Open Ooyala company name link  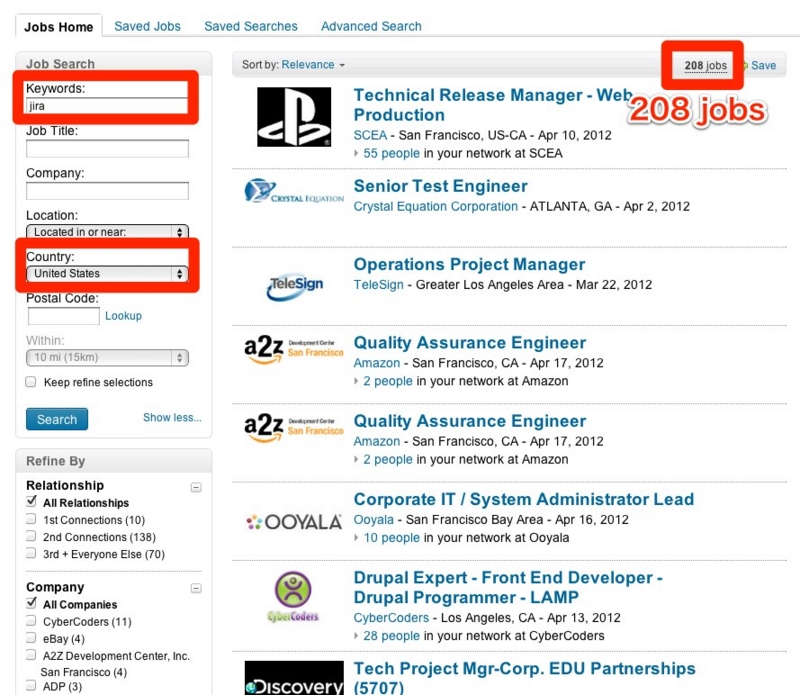coord(373,519)
